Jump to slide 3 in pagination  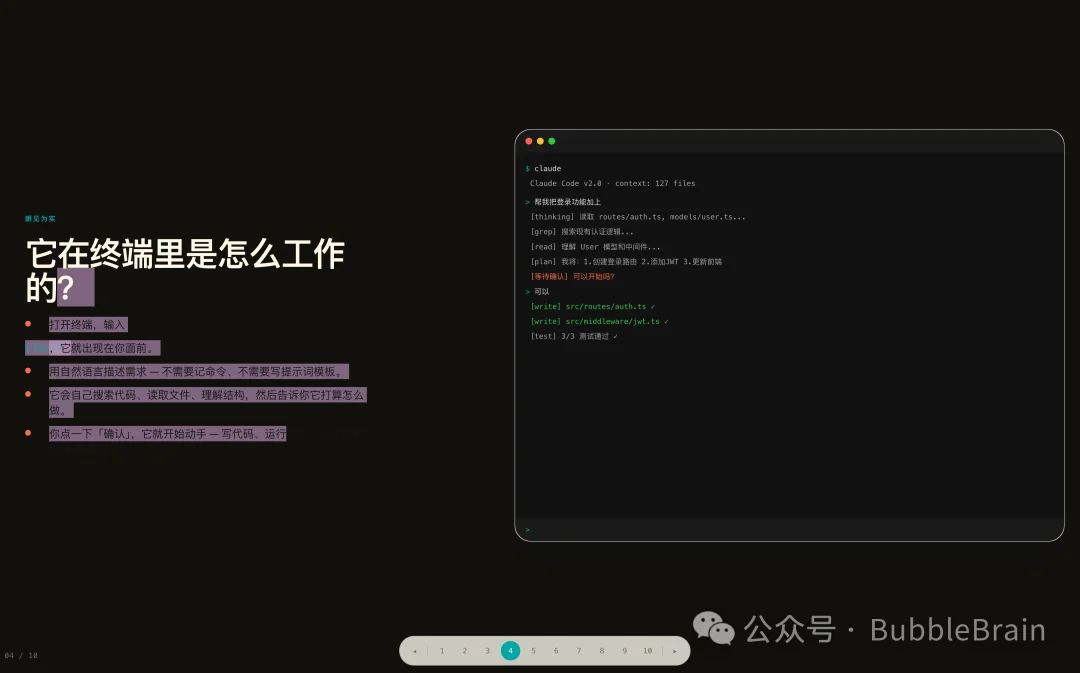488,651
